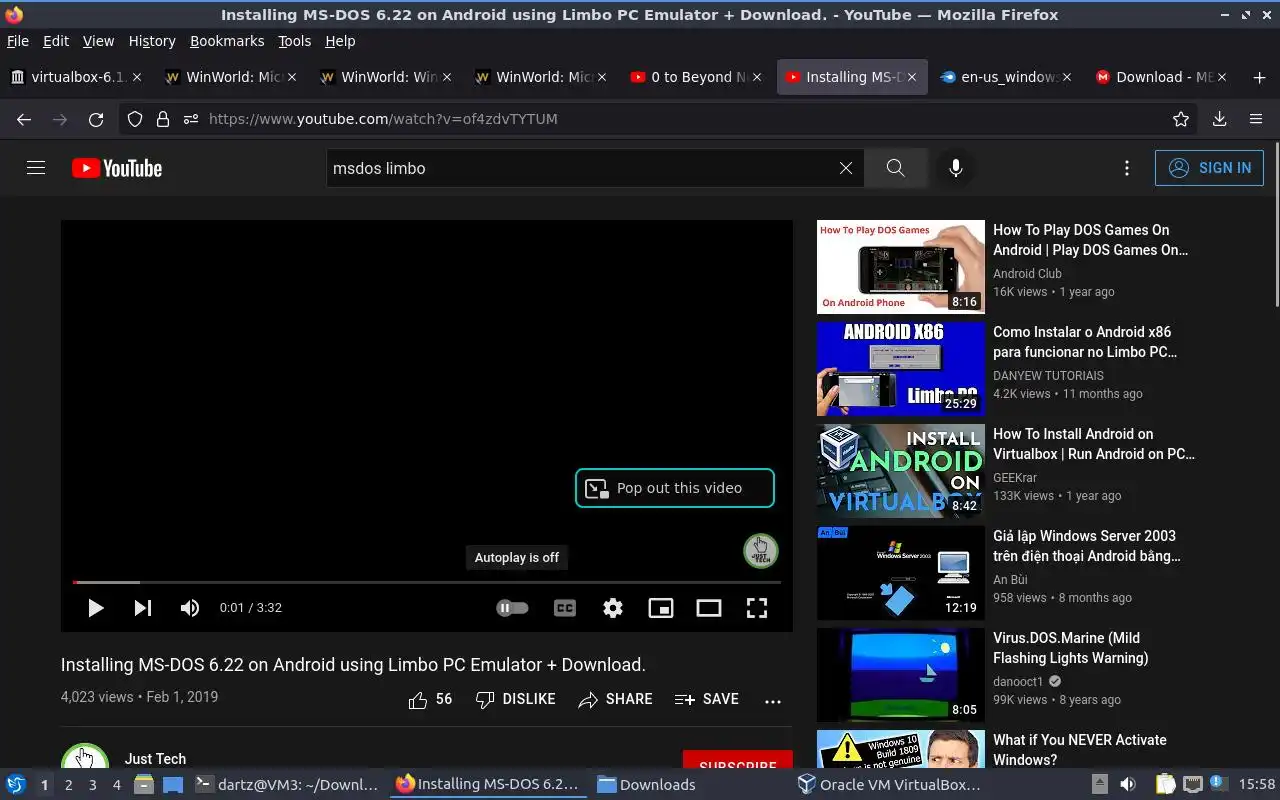Open Firefox downloads panel
The height and width of the screenshot is (800, 1280).
click(x=1219, y=119)
